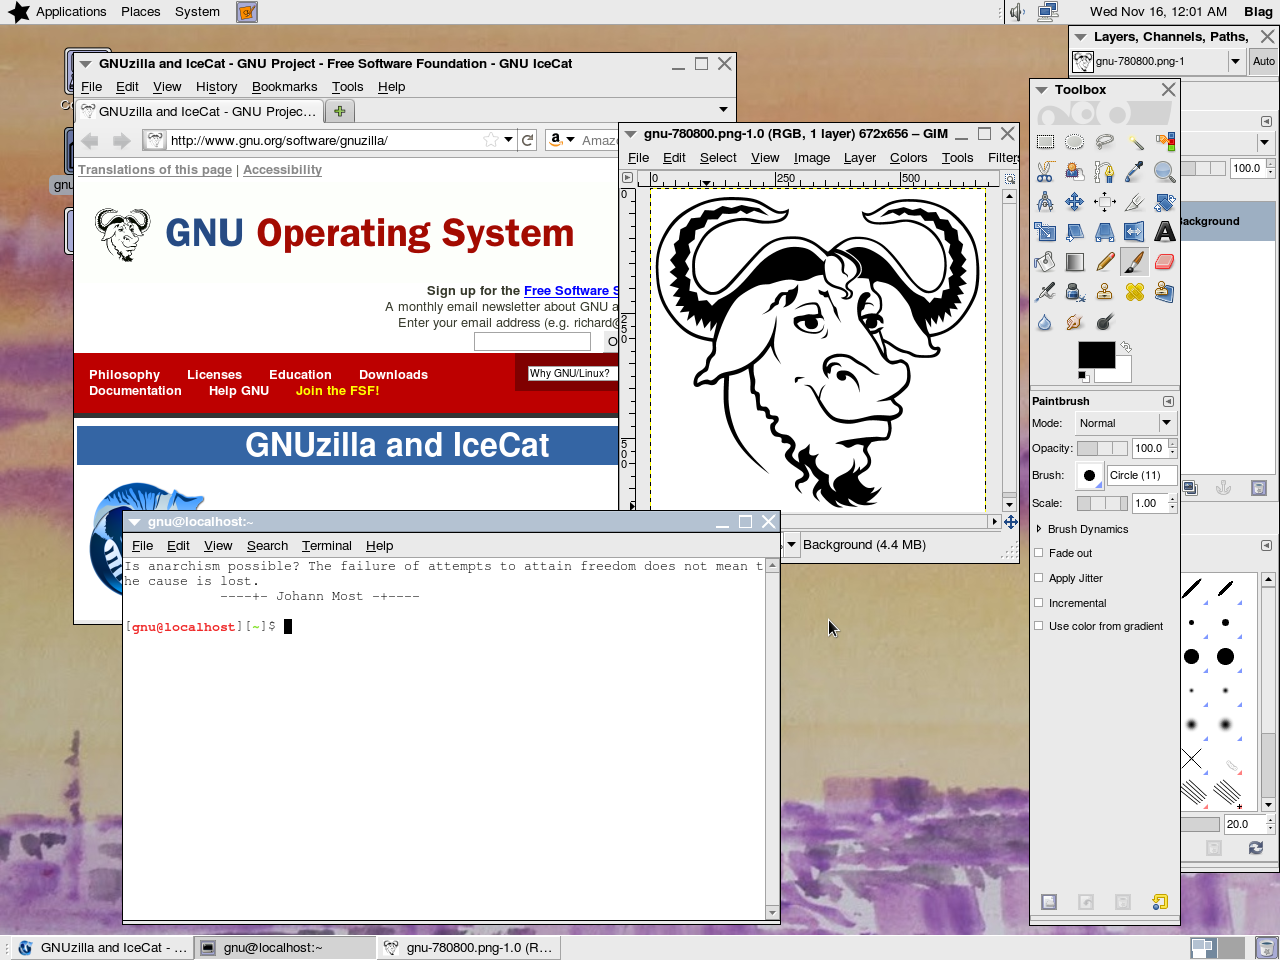The height and width of the screenshot is (960, 1280).
Task: Open Paintbrush options tab menu button
Action: [1167, 401]
